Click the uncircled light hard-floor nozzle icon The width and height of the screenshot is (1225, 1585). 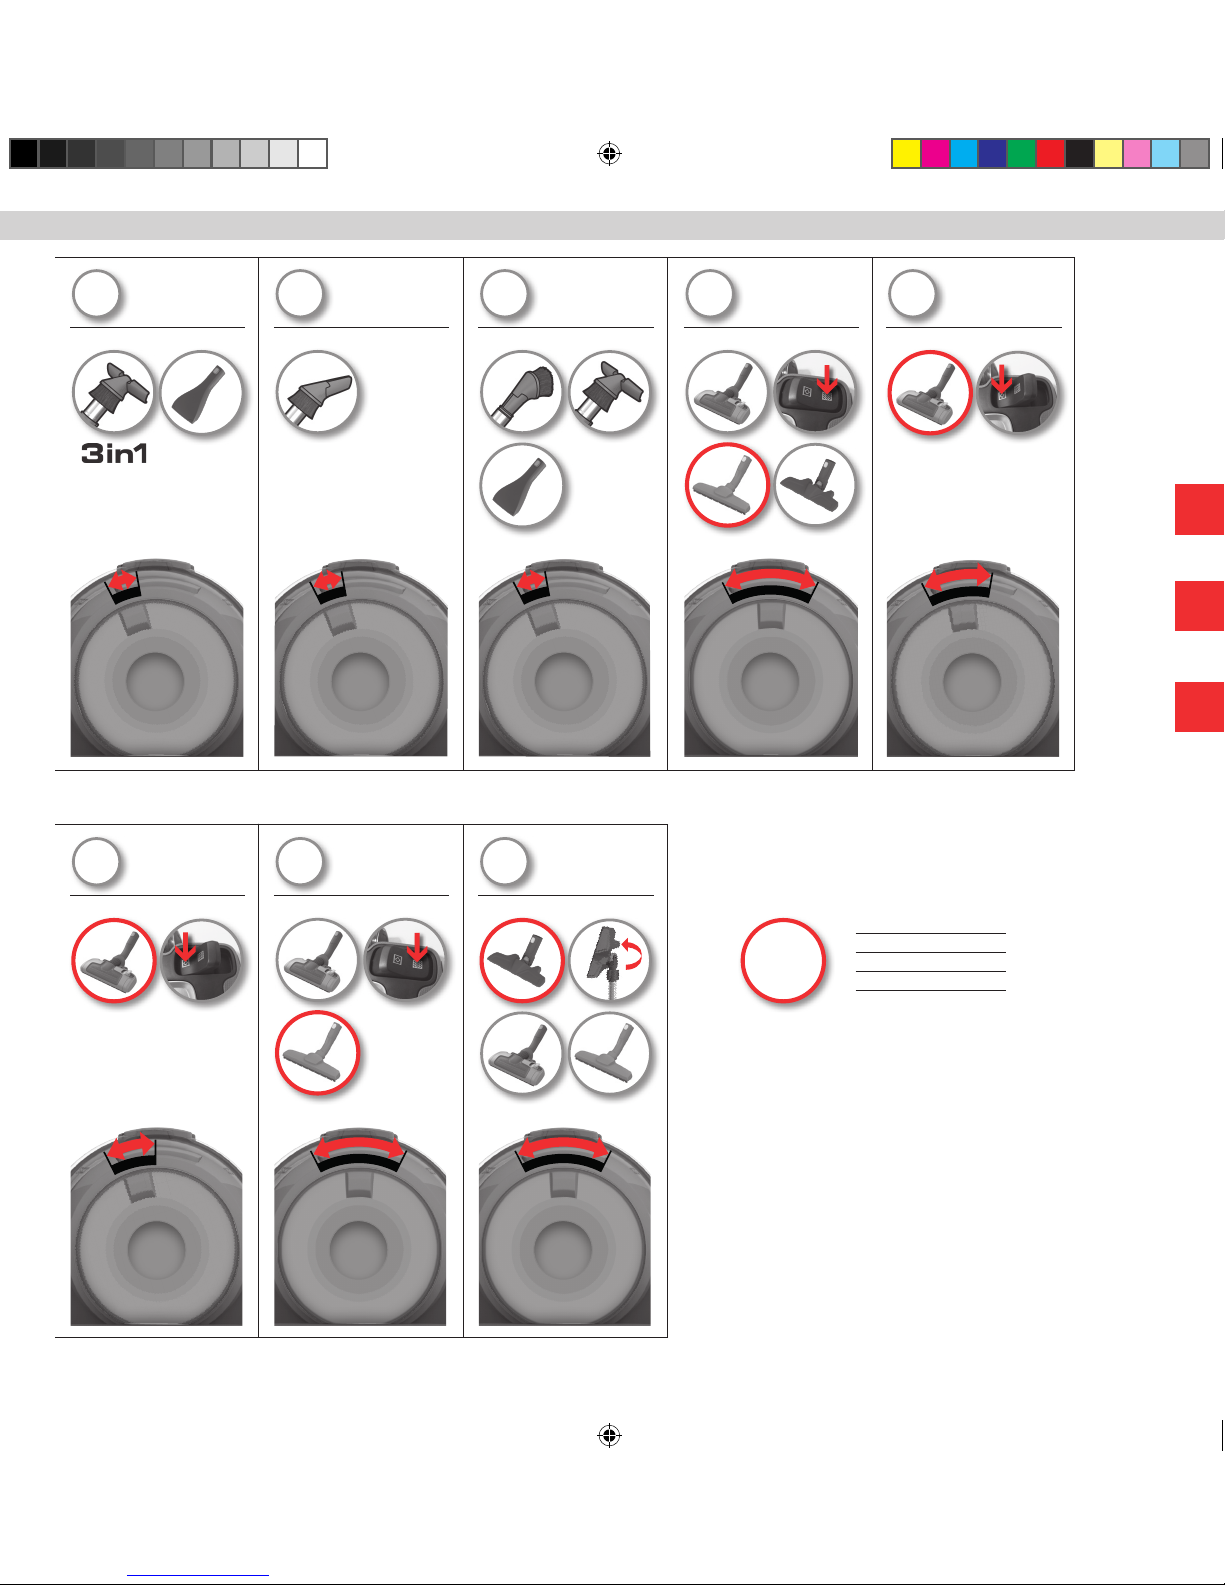tap(609, 1053)
